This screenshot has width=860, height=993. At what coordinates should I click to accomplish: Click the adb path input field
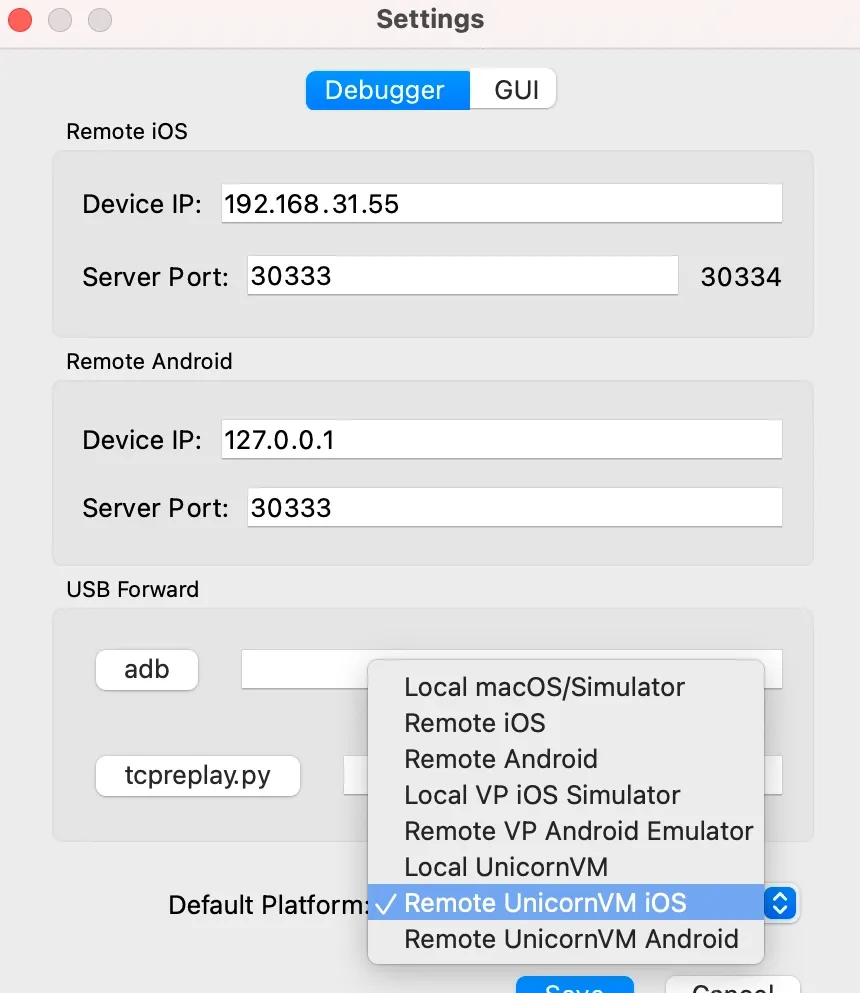click(x=512, y=669)
